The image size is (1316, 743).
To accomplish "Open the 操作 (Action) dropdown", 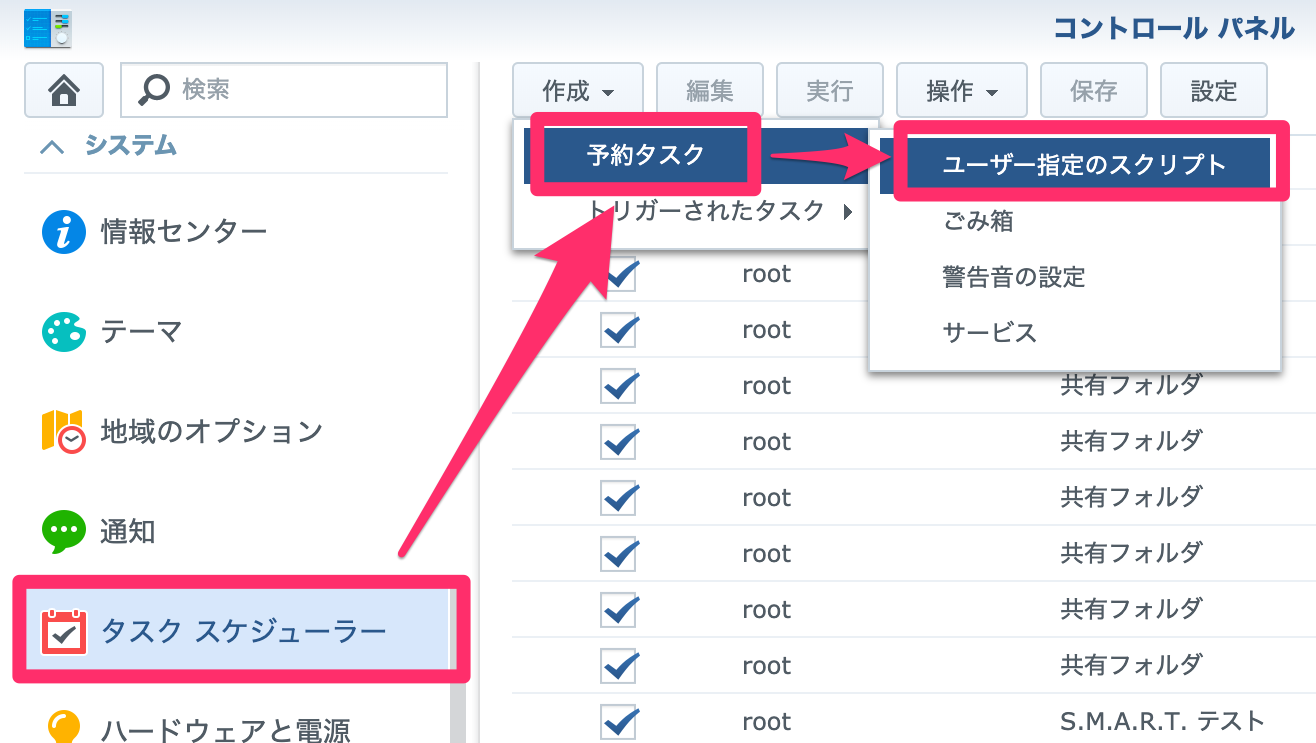I will 961,92.
